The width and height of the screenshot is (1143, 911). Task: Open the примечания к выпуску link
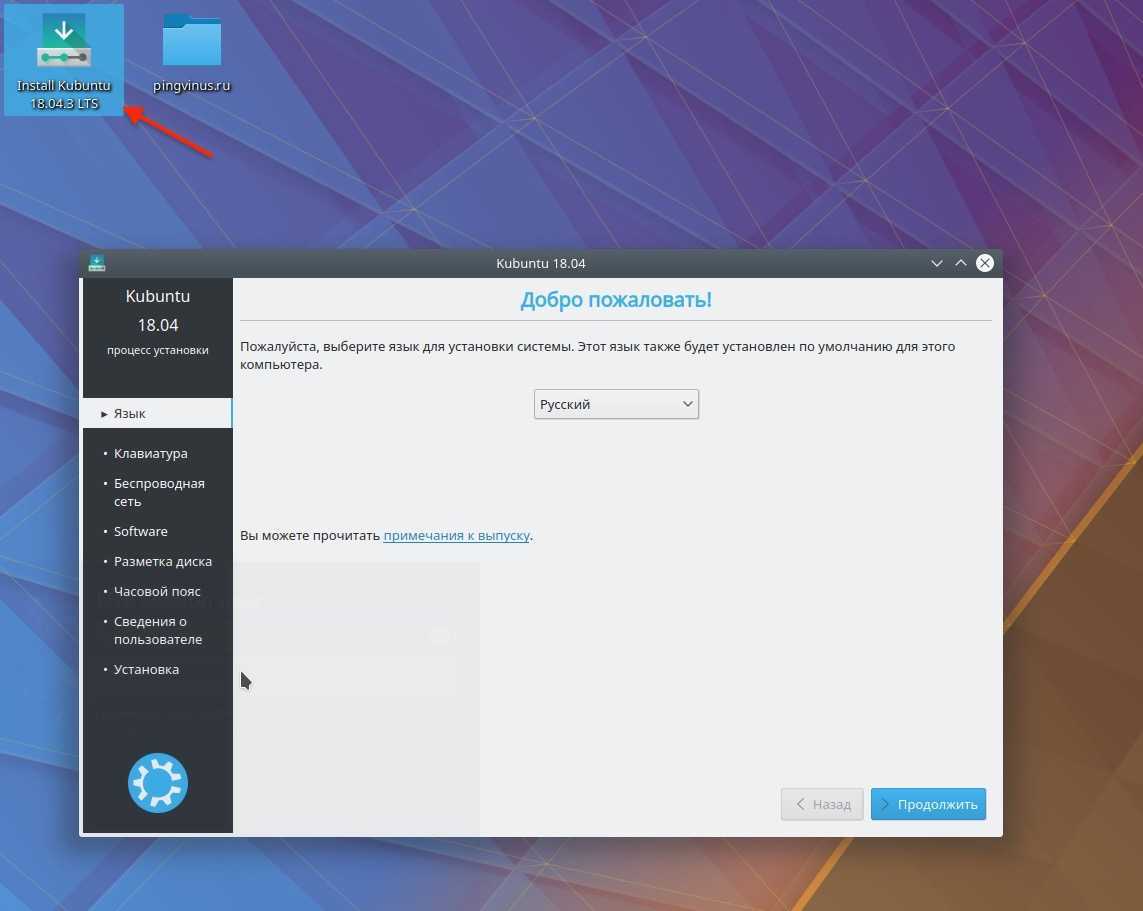point(456,535)
